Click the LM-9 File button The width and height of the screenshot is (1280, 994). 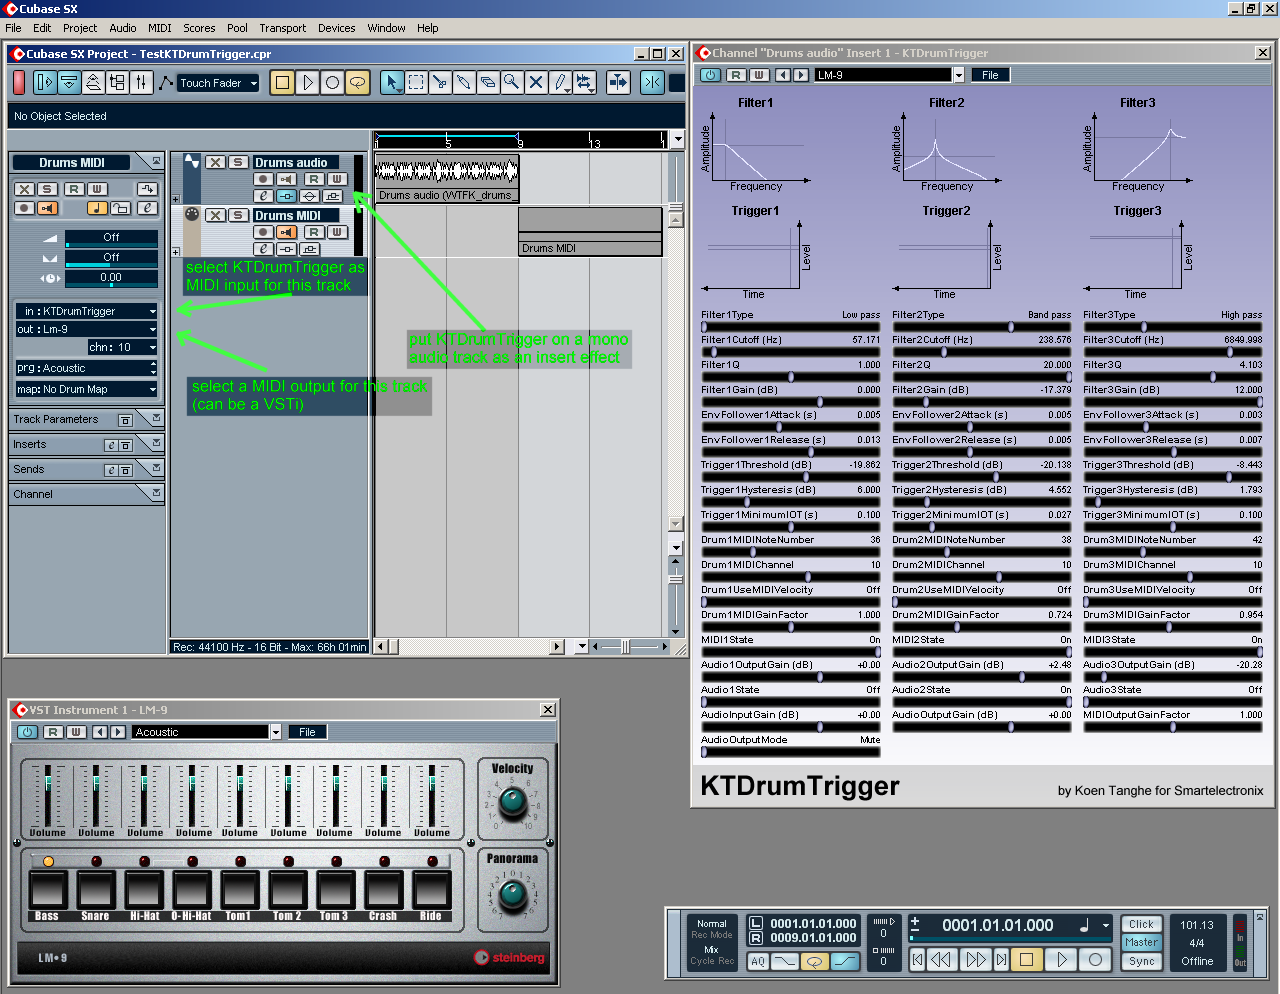tap(307, 732)
